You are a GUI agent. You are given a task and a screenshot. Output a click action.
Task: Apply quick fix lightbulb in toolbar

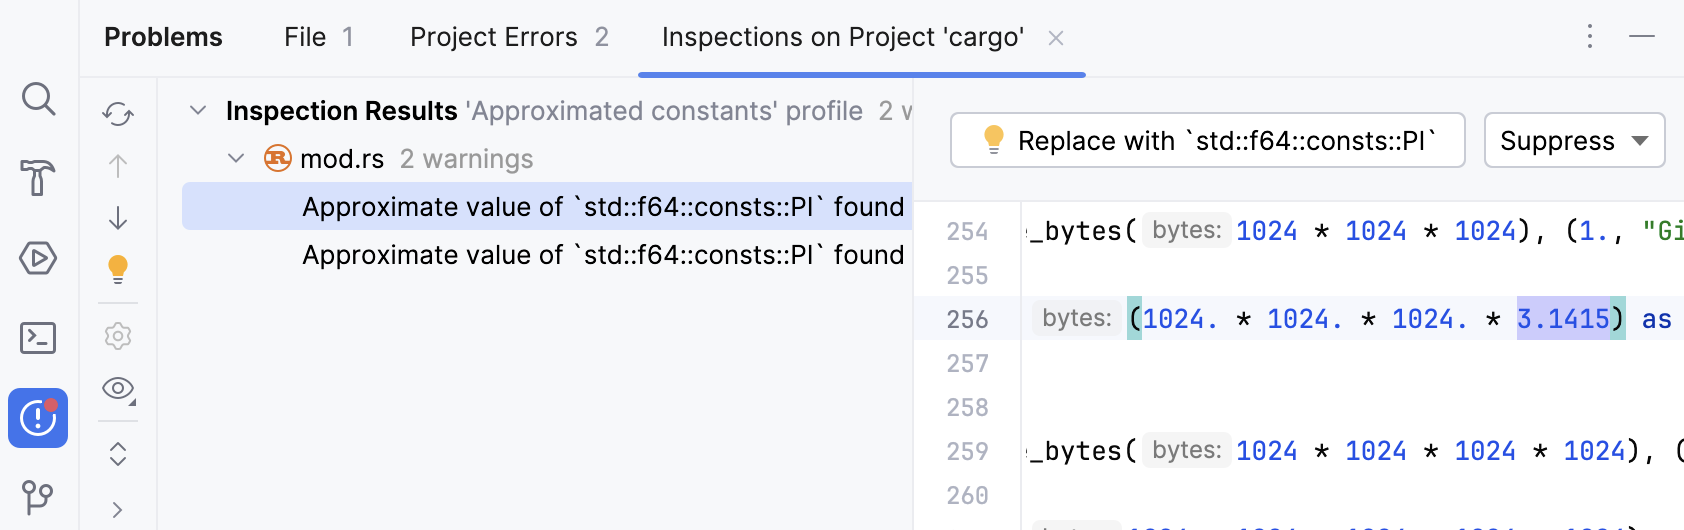pos(118,269)
